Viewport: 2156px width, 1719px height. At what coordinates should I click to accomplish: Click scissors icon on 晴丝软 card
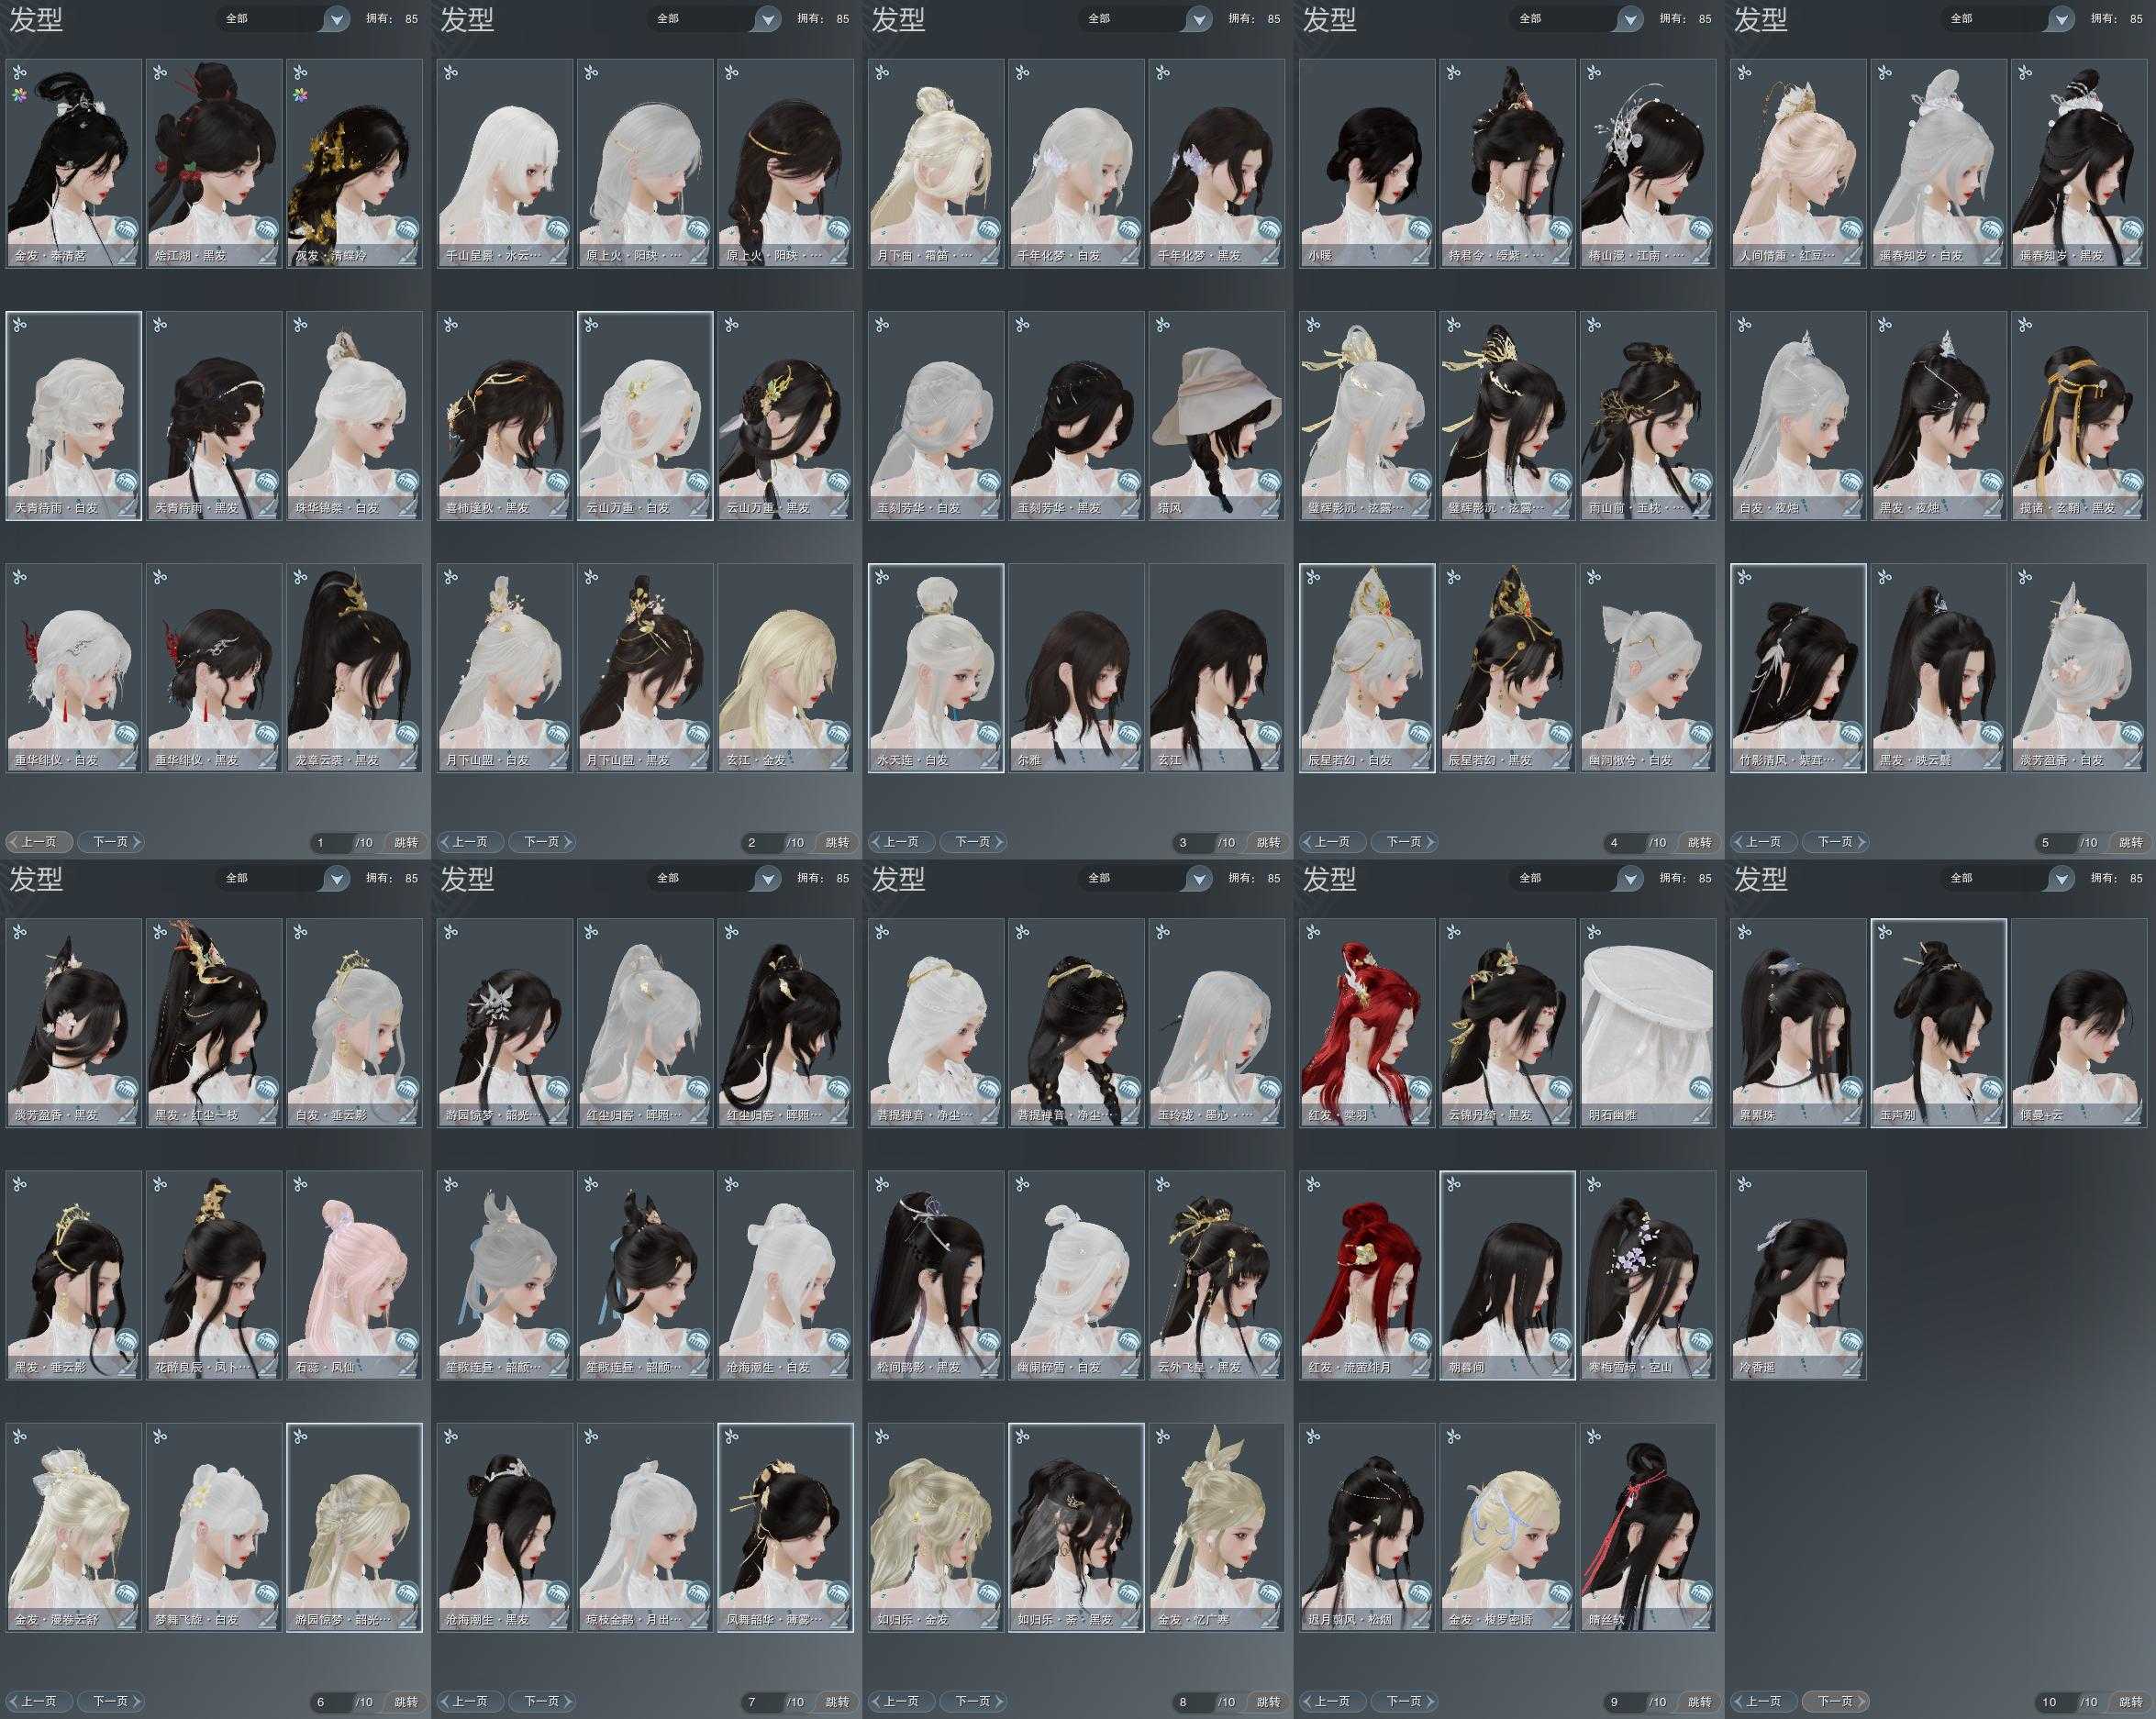point(1594,1437)
